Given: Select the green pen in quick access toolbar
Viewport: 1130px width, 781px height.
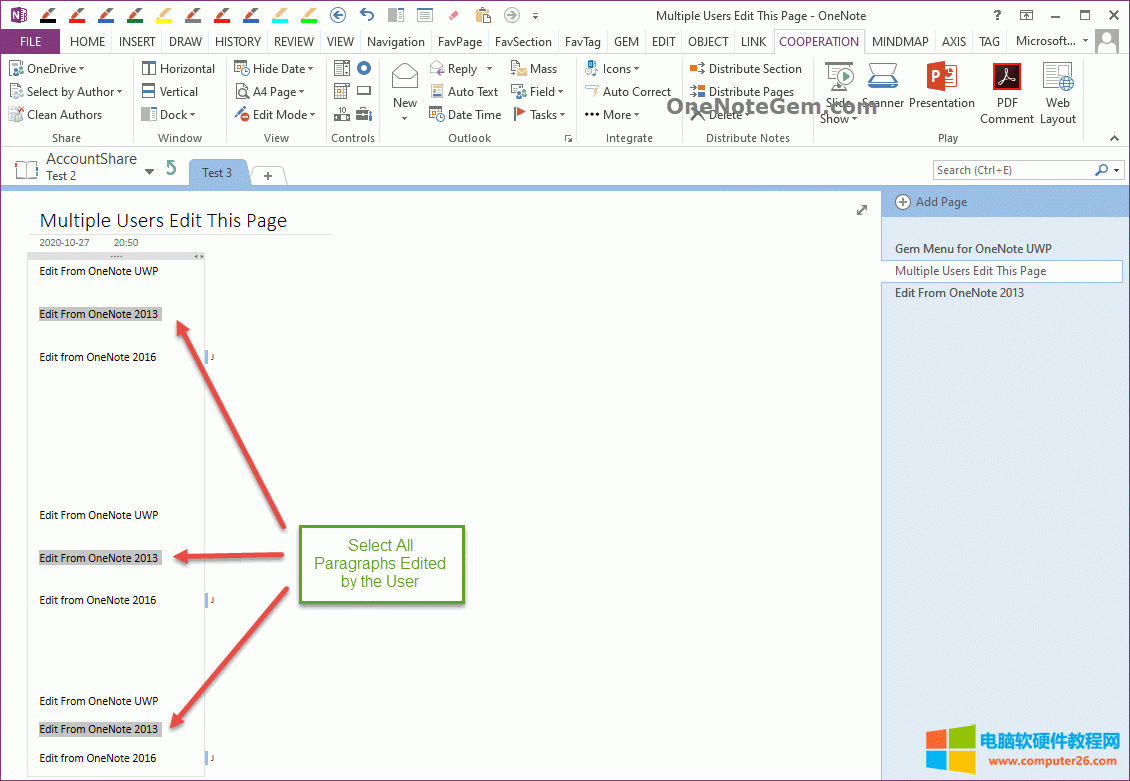Looking at the screenshot, I should [x=135, y=14].
